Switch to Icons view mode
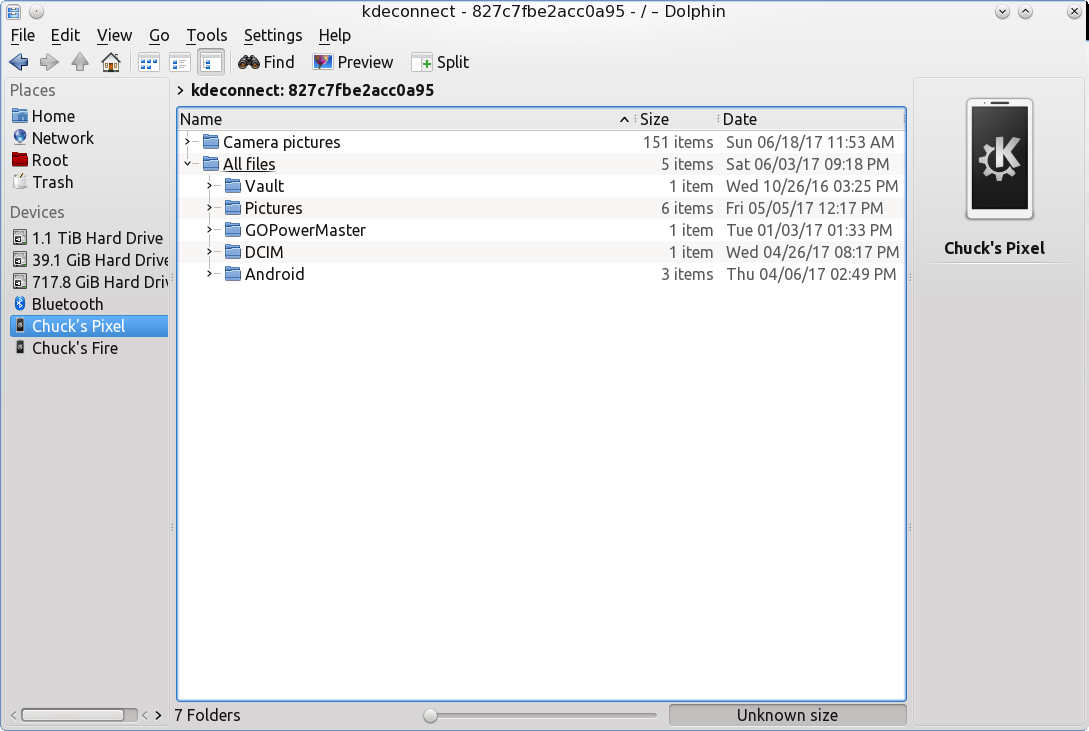 pos(149,62)
